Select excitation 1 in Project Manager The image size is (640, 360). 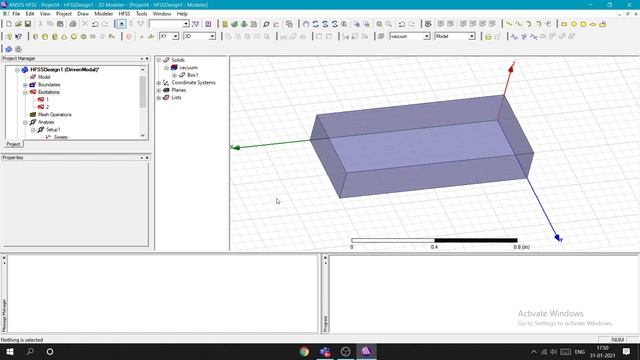pos(47,100)
